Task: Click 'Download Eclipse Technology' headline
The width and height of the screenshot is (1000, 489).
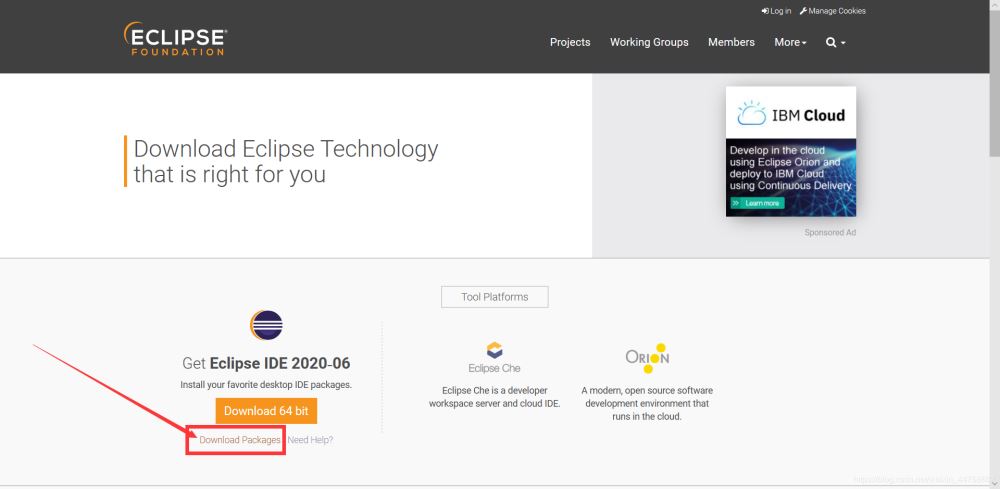Action: coord(286,161)
